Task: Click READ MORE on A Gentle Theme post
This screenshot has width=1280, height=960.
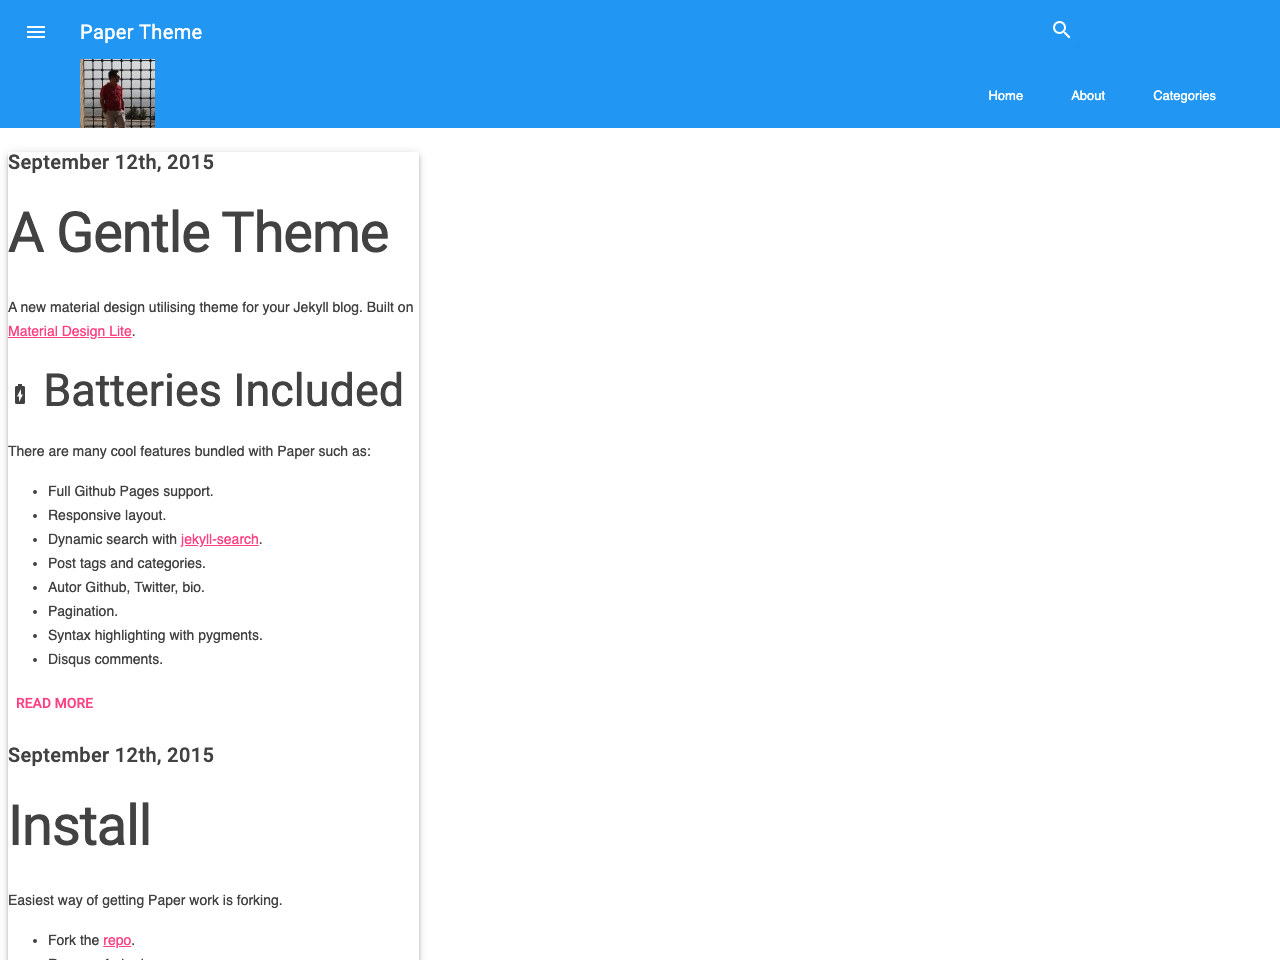Action: (x=54, y=702)
